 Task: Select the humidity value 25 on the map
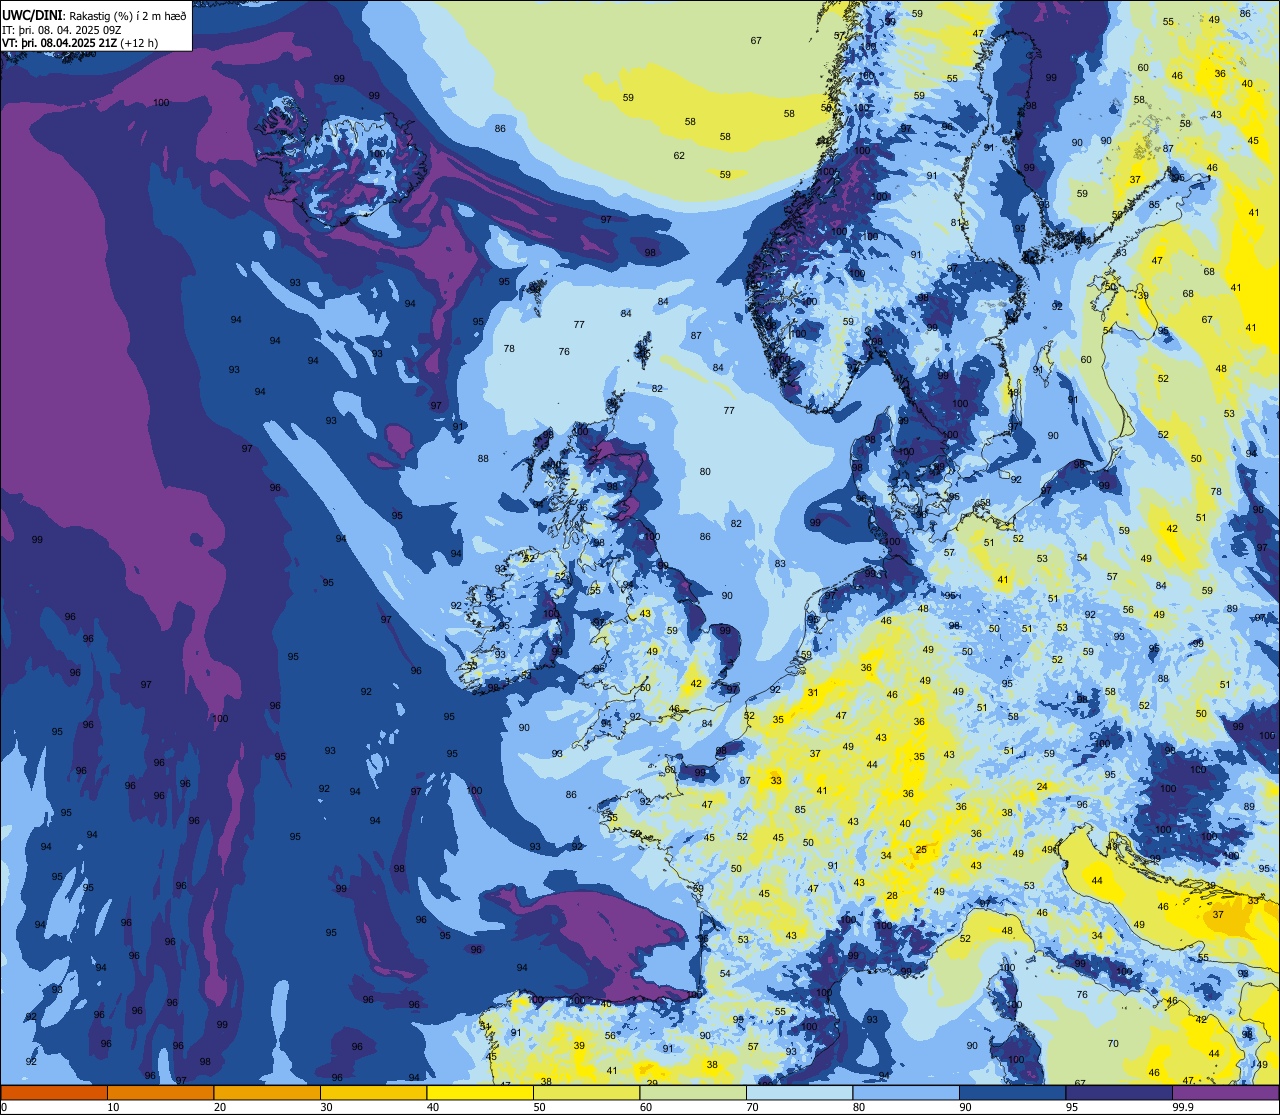[x=921, y=850]
